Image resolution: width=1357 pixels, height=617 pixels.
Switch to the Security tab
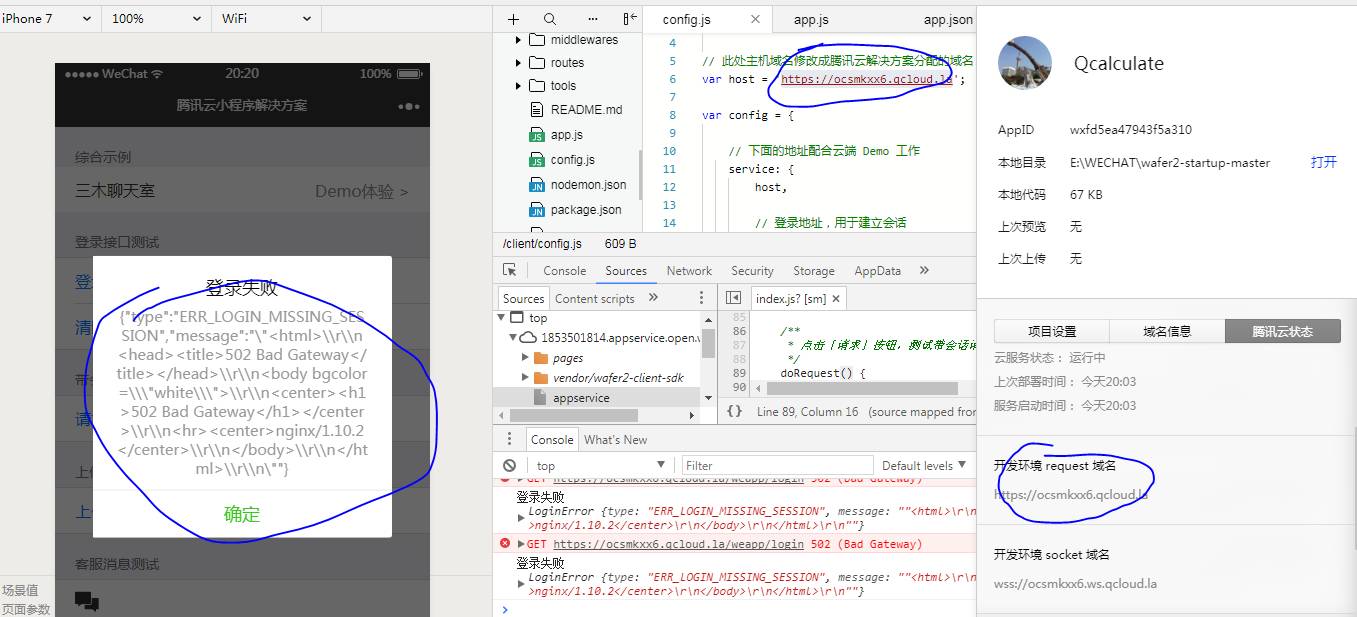click(752, 271)
